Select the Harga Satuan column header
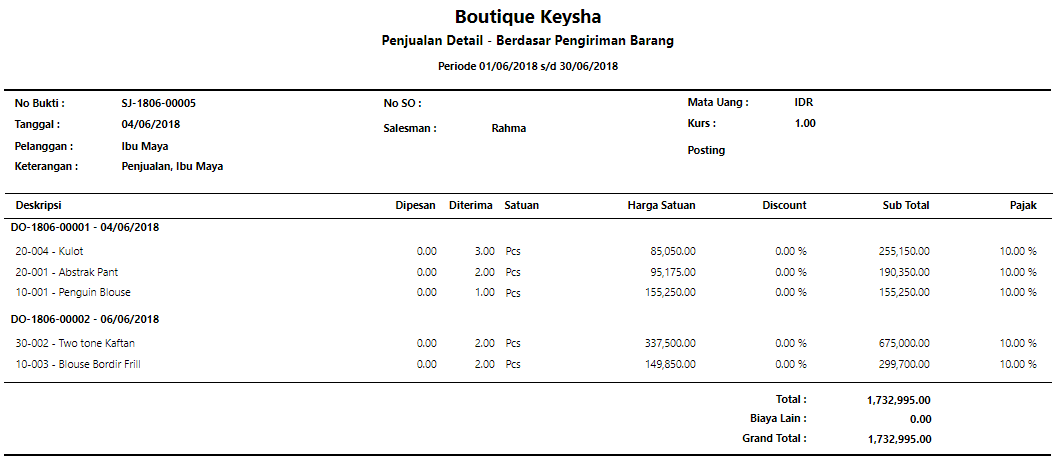This screenshot has width=1054, height=459. (661, 205)
